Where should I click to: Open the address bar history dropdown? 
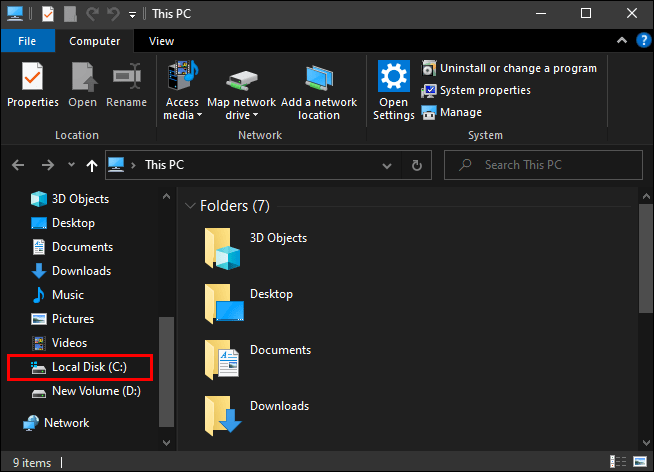[387, 166]
